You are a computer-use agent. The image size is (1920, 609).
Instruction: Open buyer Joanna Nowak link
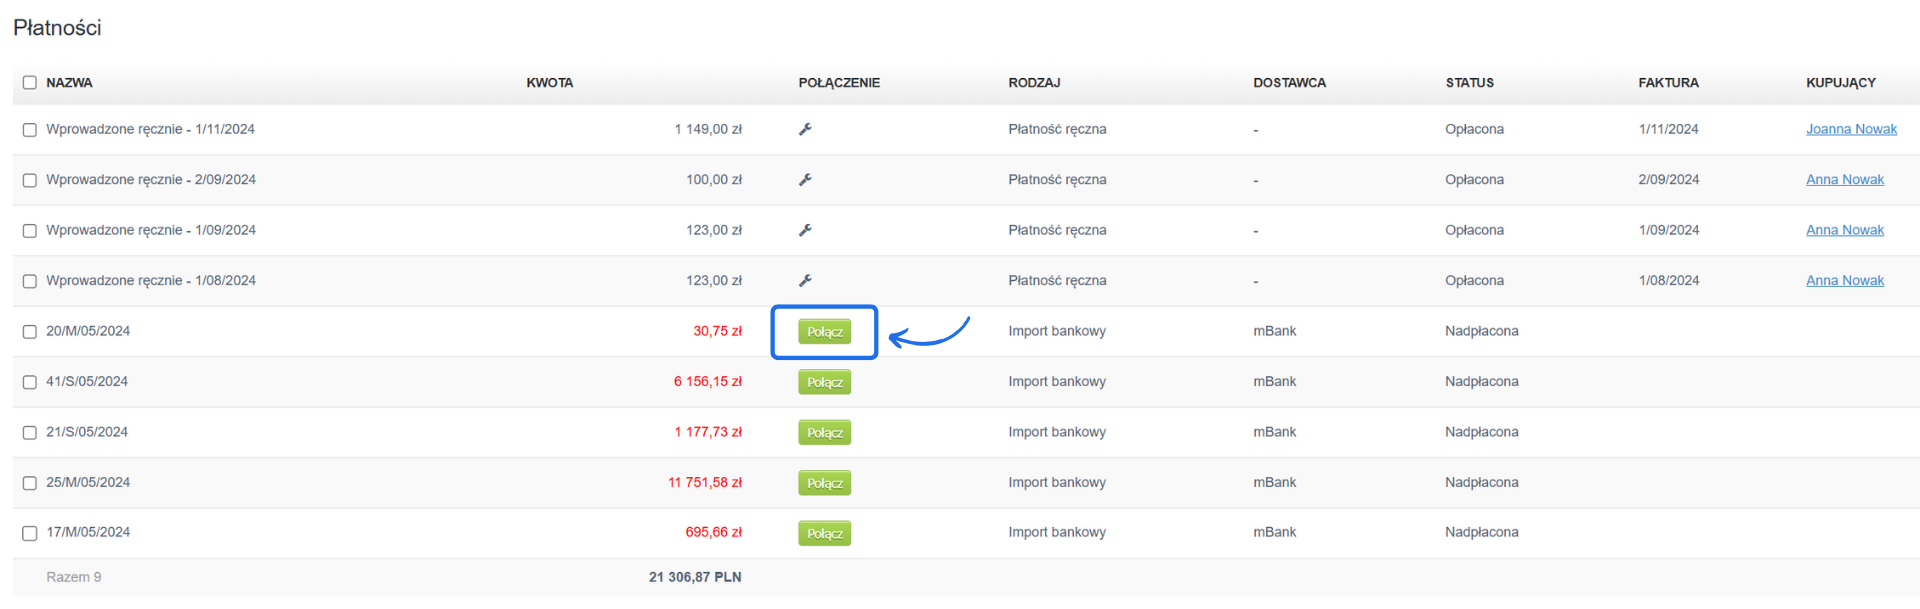point(1851,129)
